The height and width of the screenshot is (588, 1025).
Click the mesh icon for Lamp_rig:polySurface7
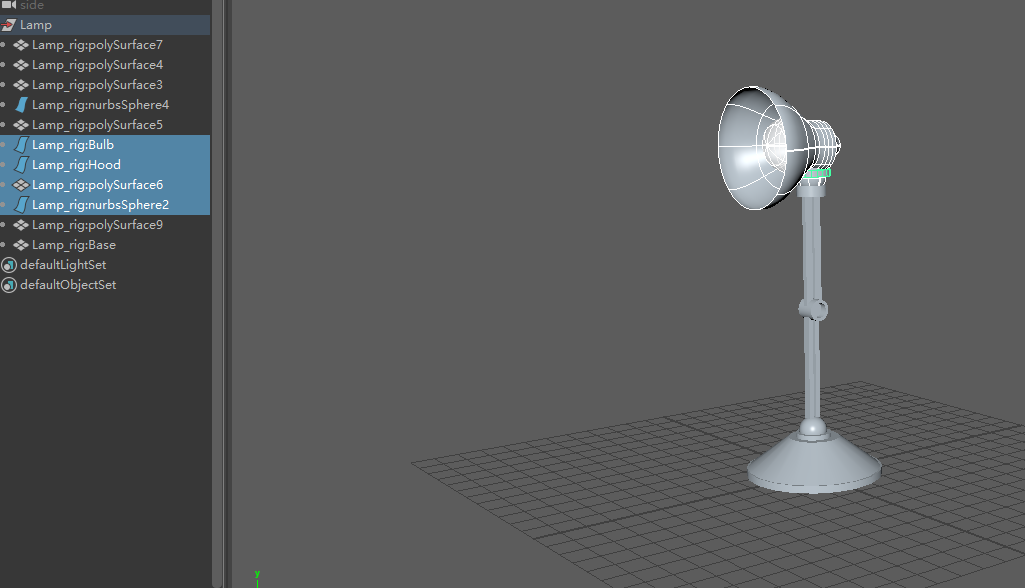click(21, 45)
